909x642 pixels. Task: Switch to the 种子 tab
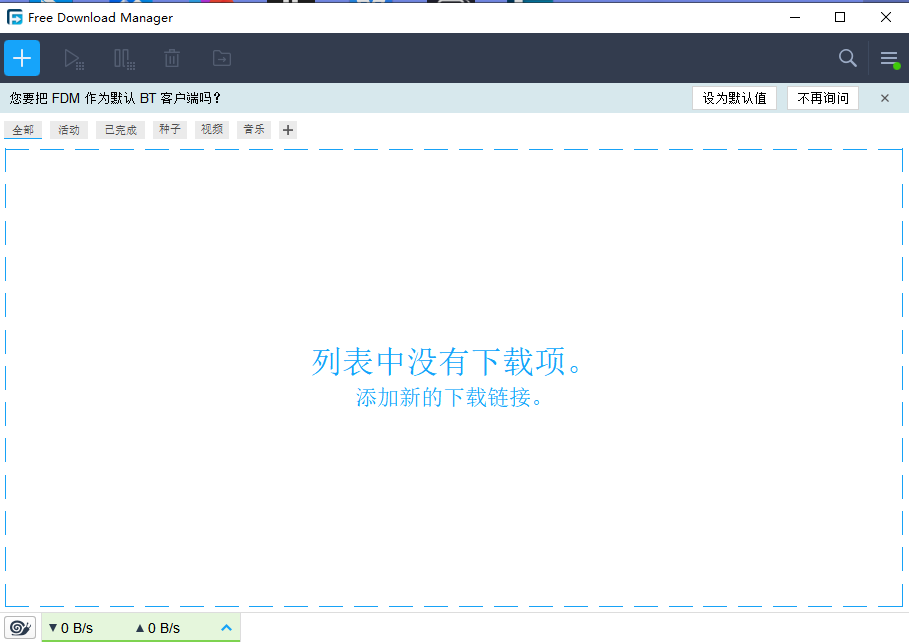pos(168,129)
